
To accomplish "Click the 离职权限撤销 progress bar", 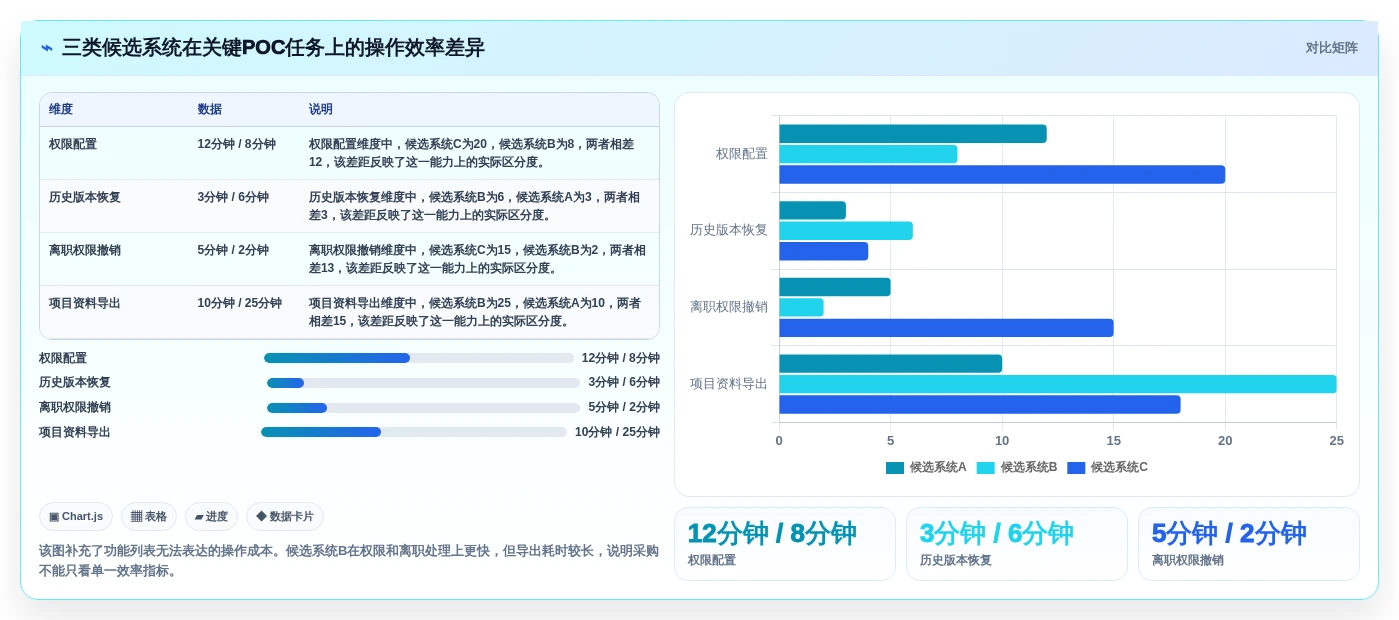I will tap(423, 408).
